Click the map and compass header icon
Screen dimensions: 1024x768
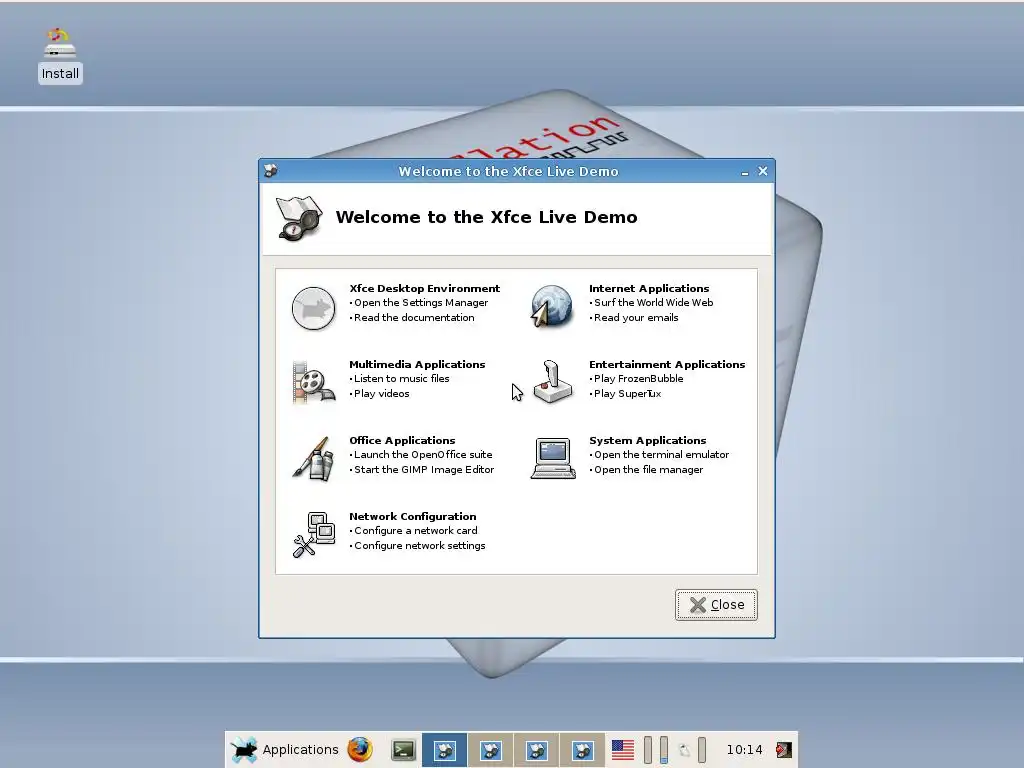tap(299, 218)
